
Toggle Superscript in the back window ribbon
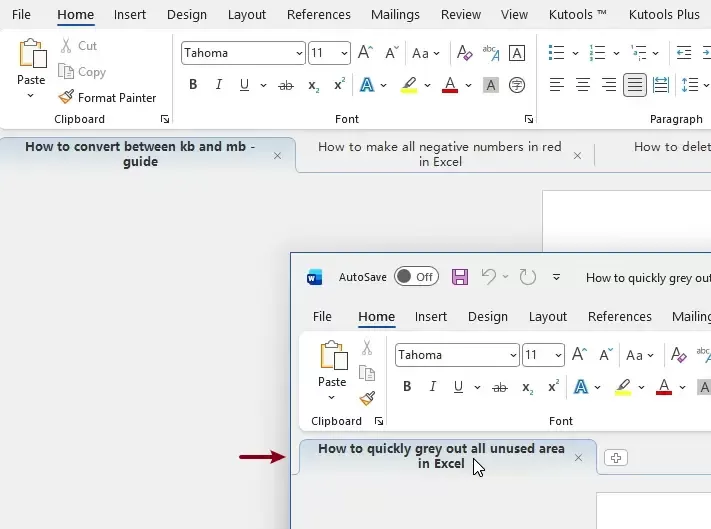click(x=339, y=85)
